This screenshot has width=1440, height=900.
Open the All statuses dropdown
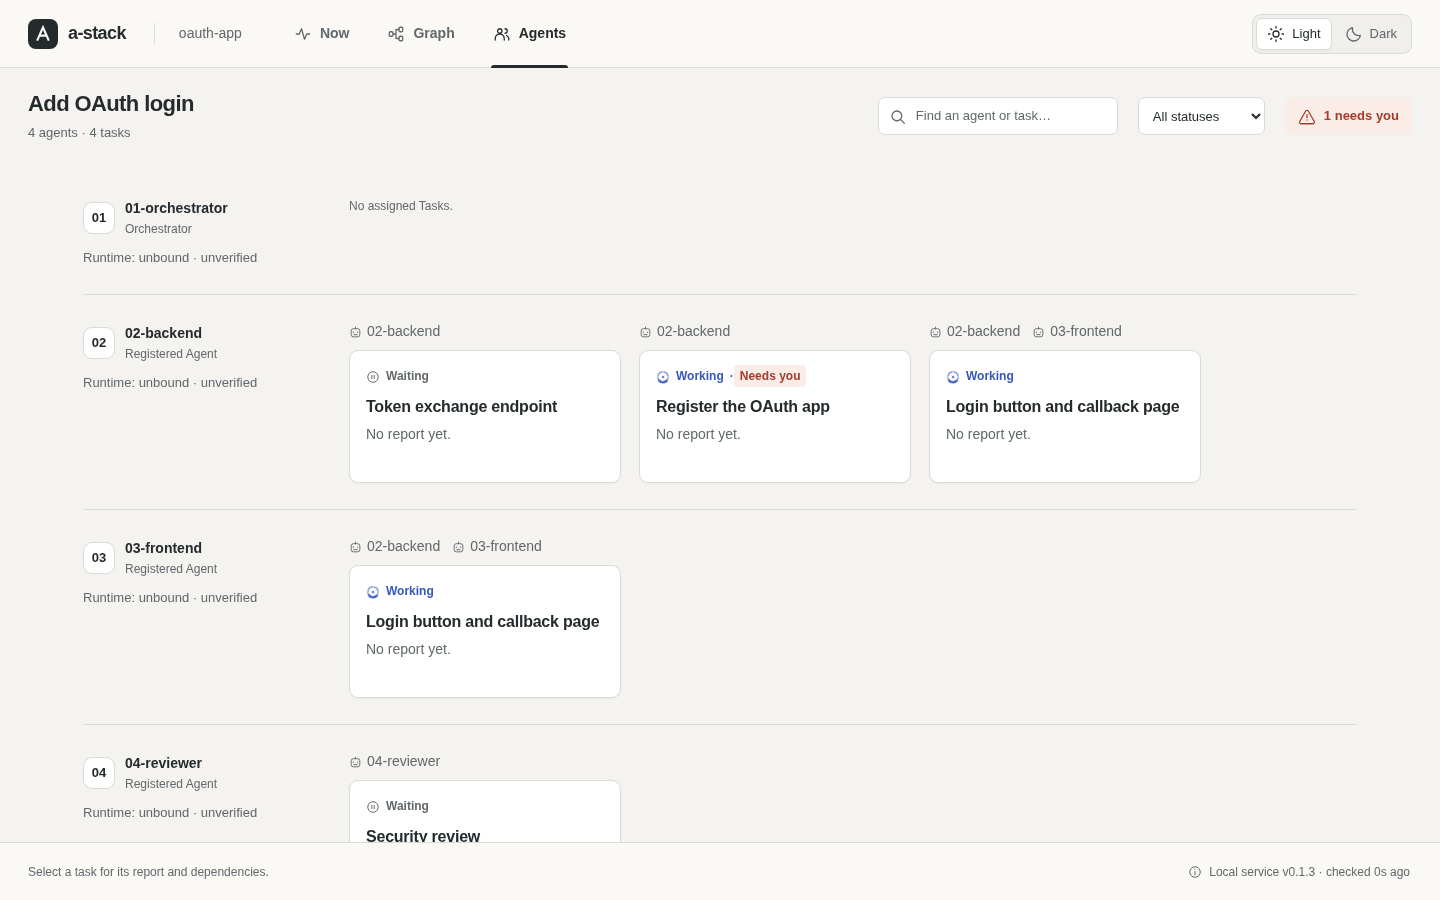point(1201,116)
